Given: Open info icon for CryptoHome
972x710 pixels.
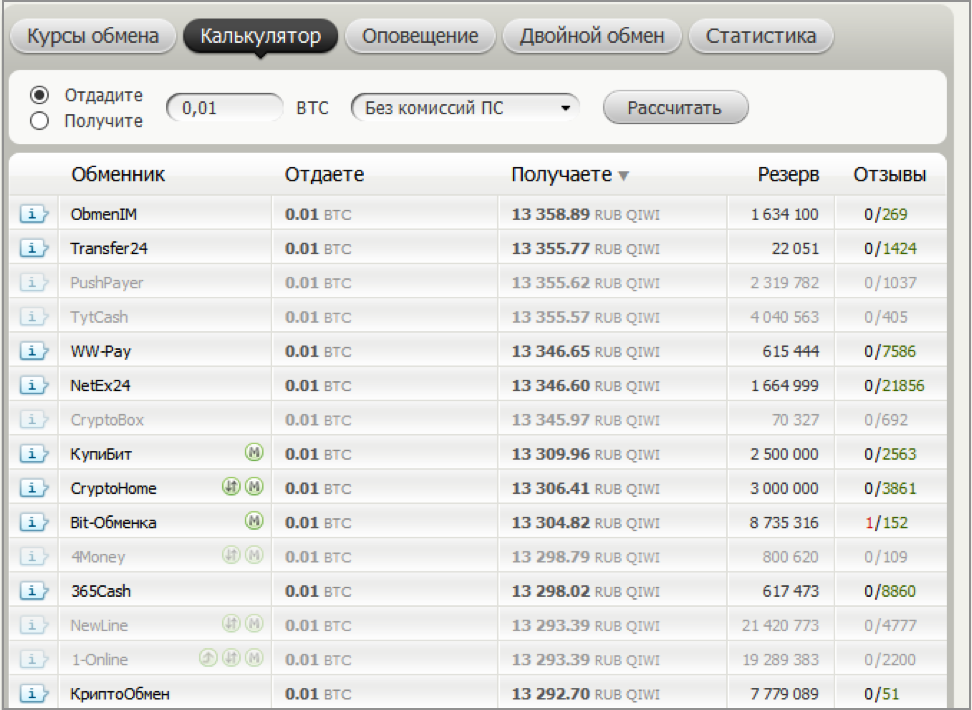Looking at the screenshot, I should coord(33,488).
